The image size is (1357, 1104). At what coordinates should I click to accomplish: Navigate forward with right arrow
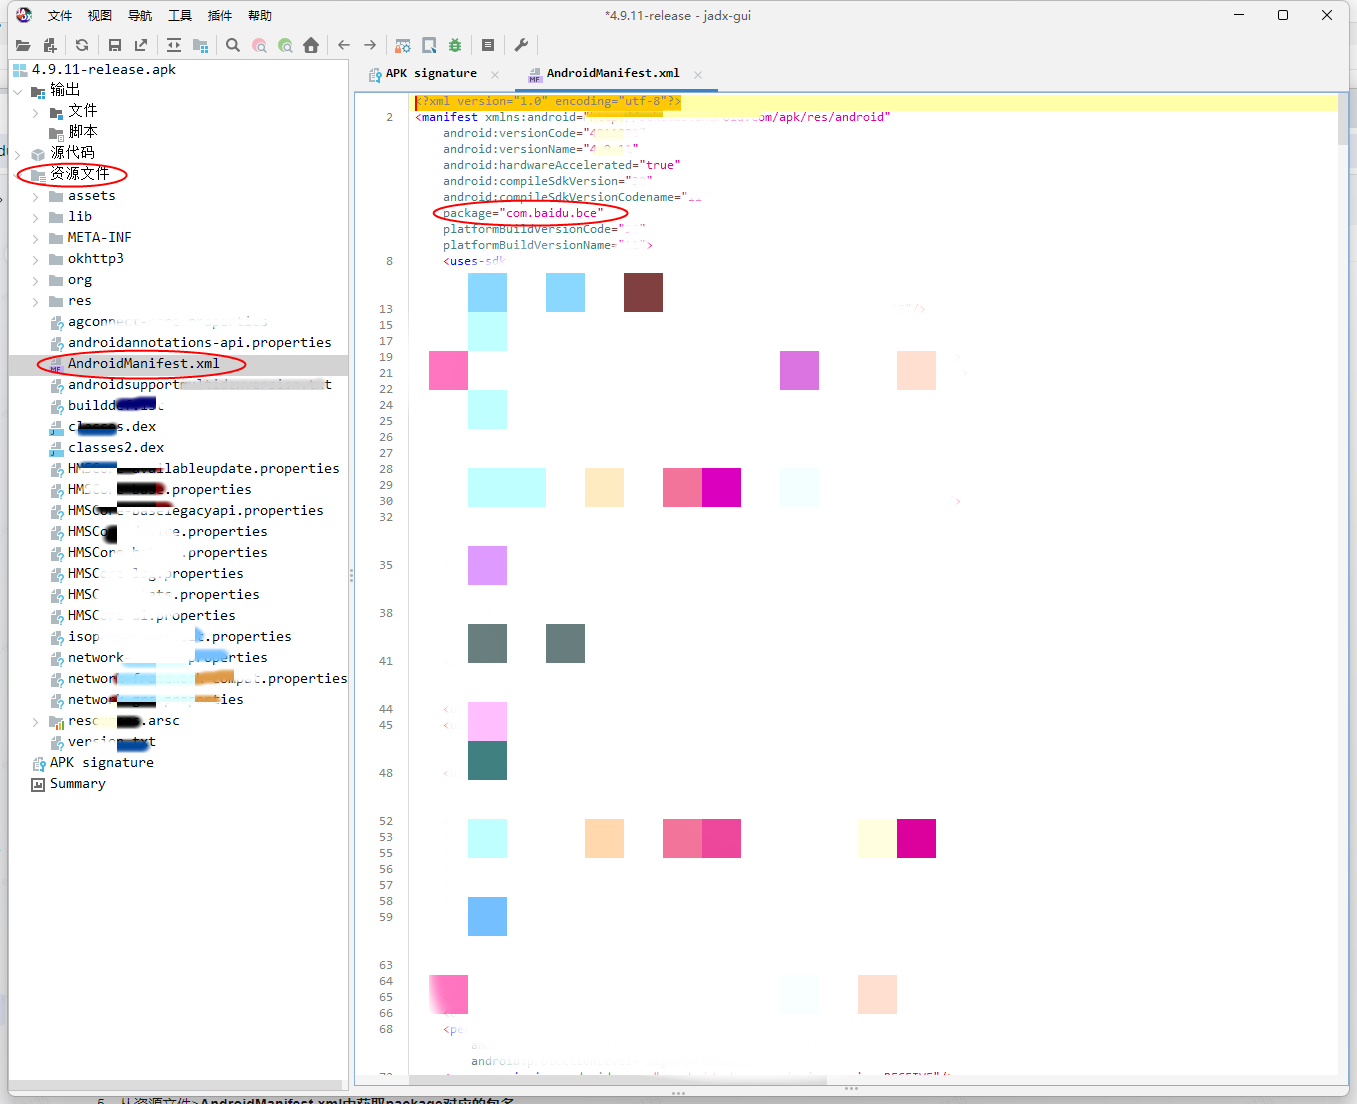tap(370, 45)
